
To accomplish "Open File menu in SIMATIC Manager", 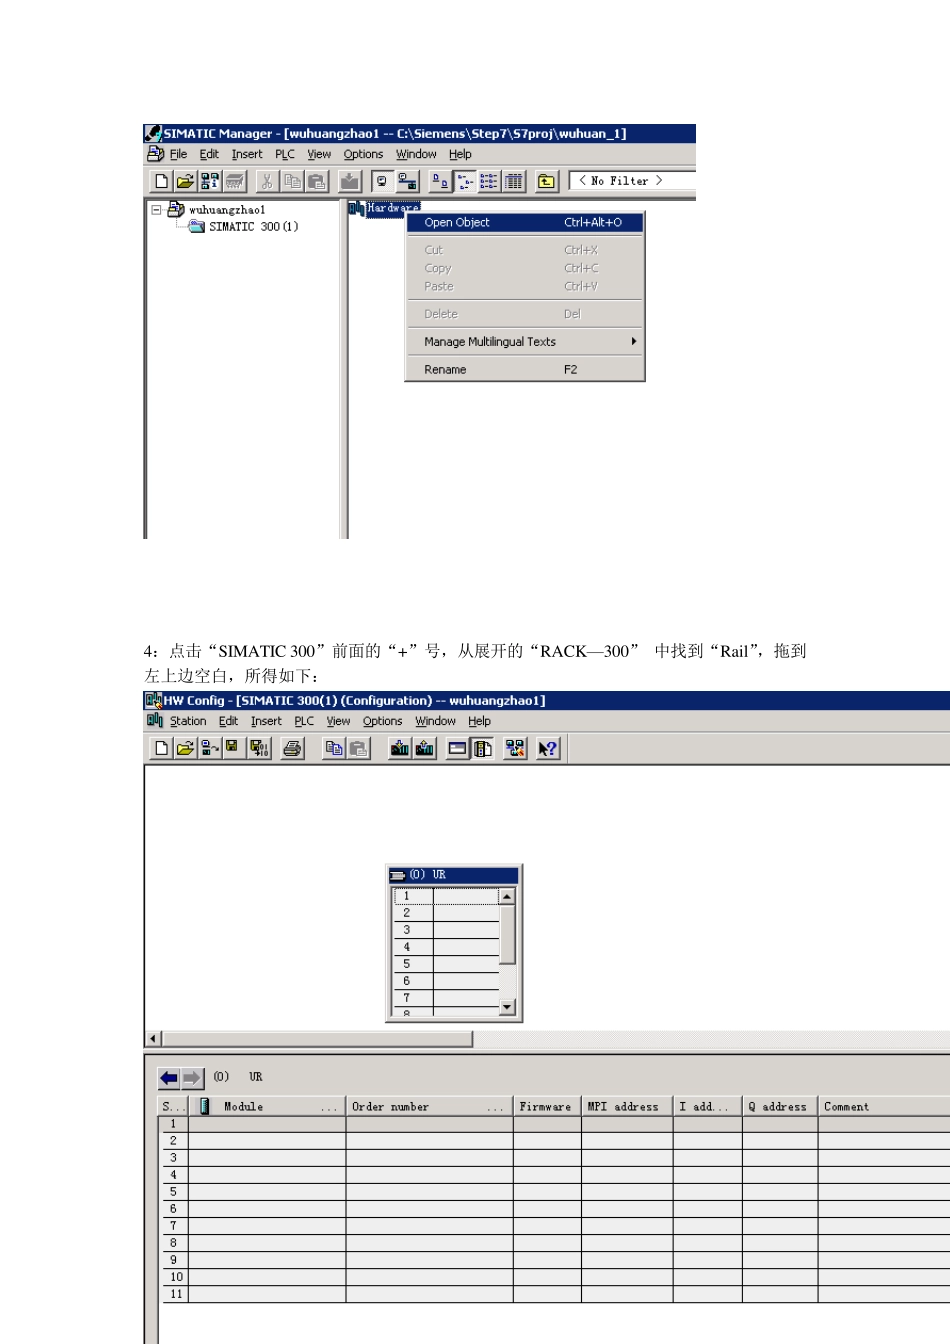I will tap(178, 154).
